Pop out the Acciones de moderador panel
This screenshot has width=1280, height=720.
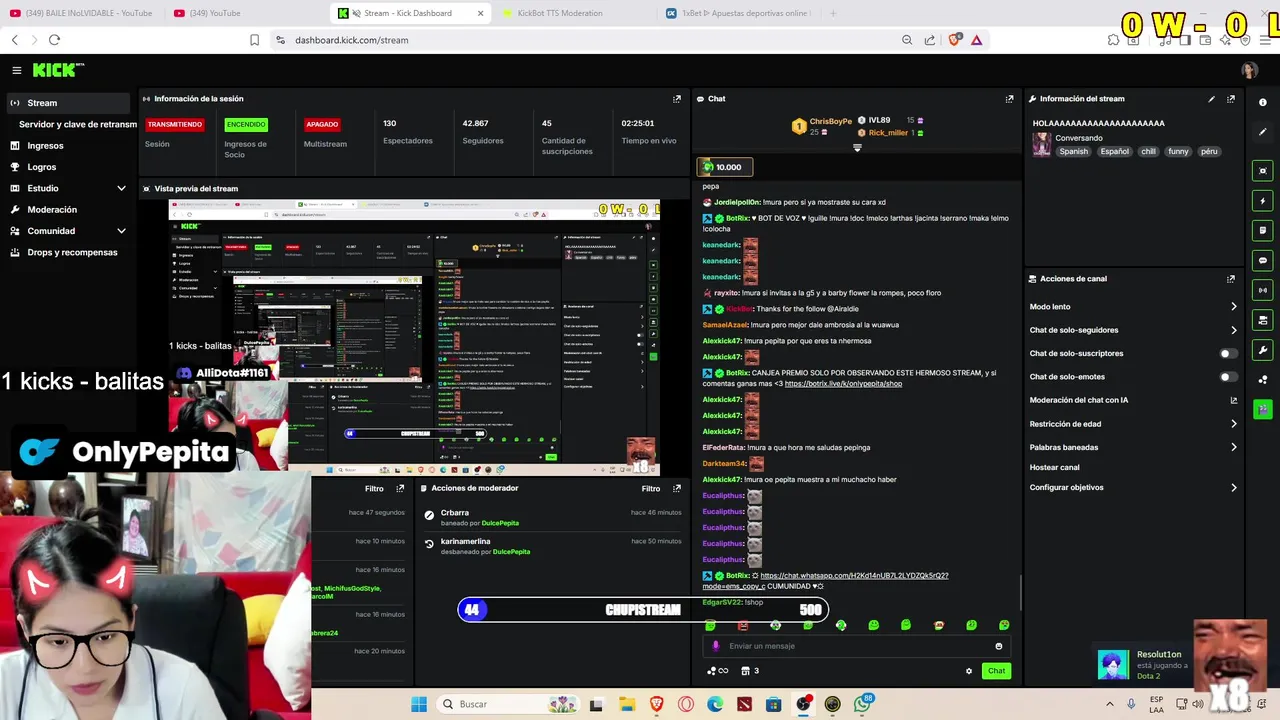[x=677, y=489]
